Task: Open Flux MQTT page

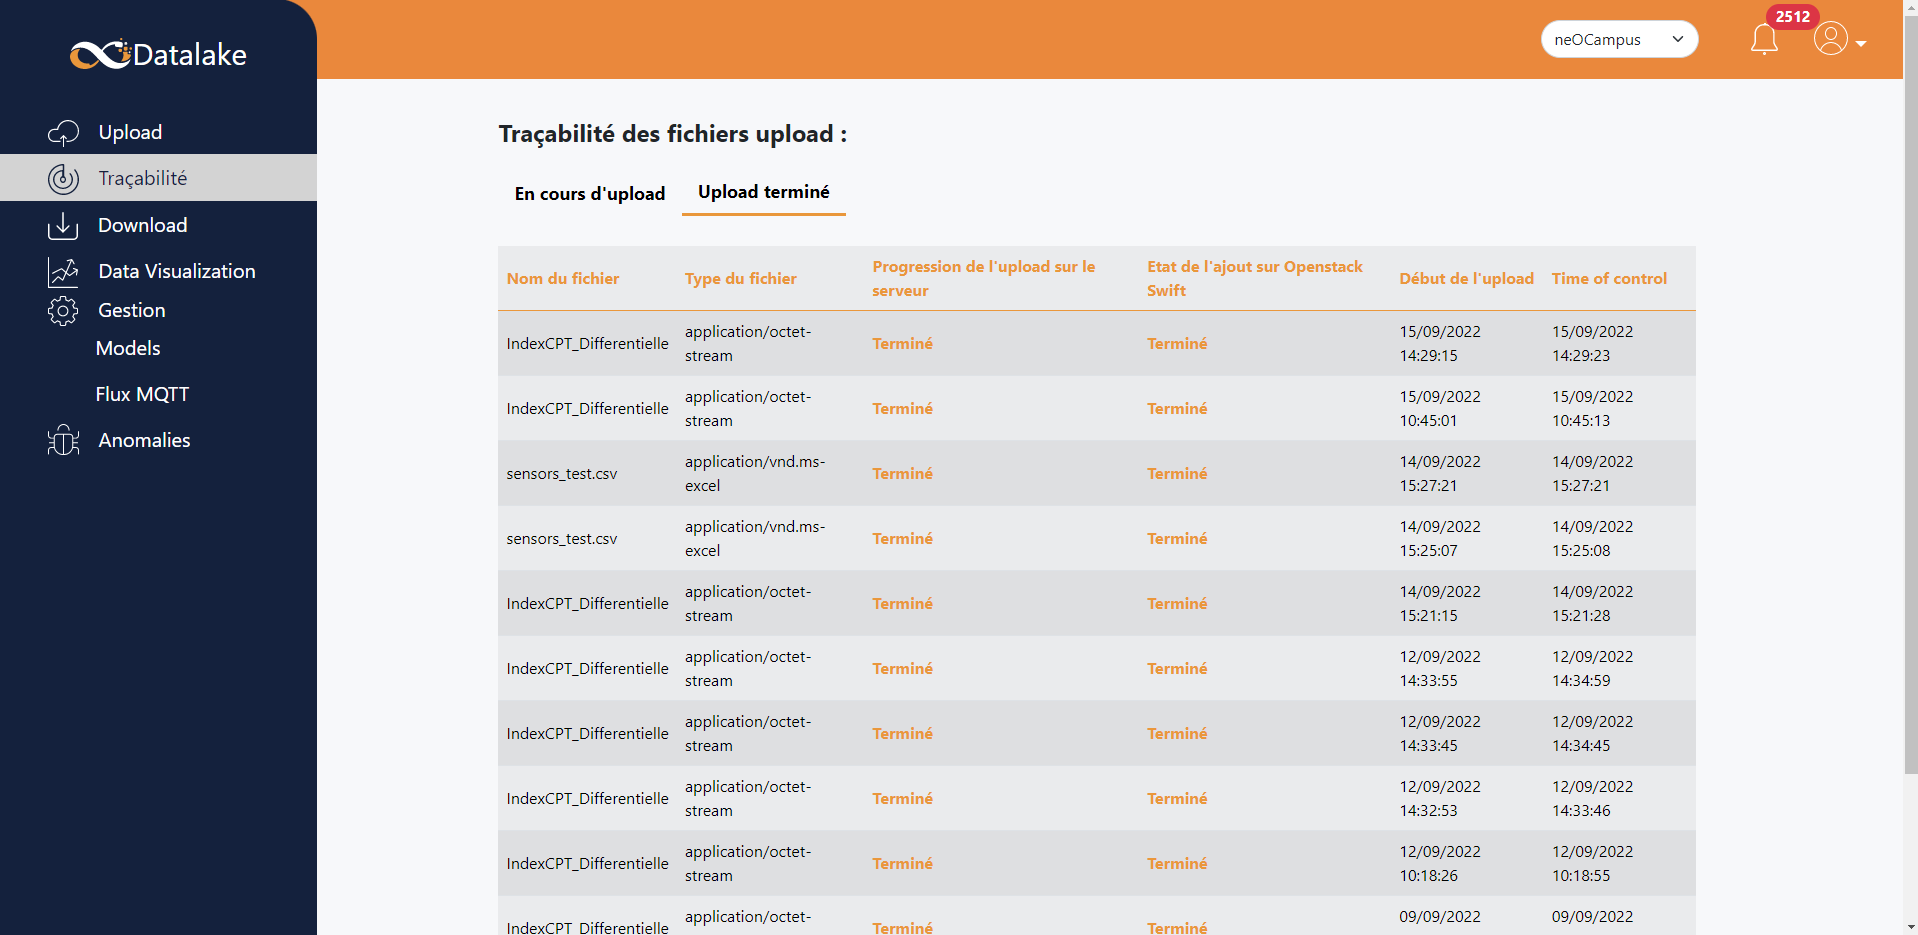Action: pyautogui.click(x=142, y=394)
